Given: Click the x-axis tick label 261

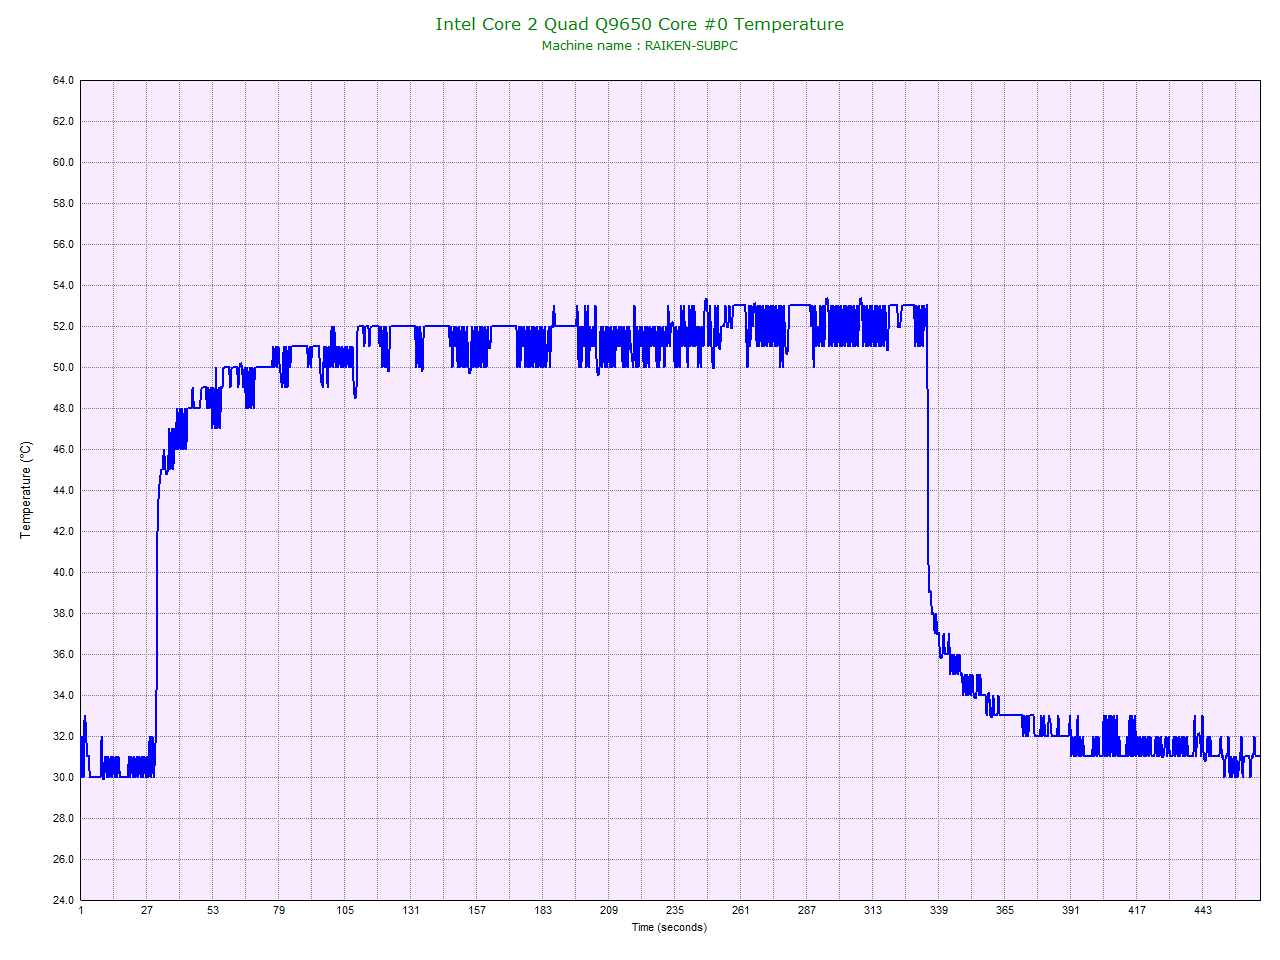Looking at the screenshot, I should coord(741,910).
